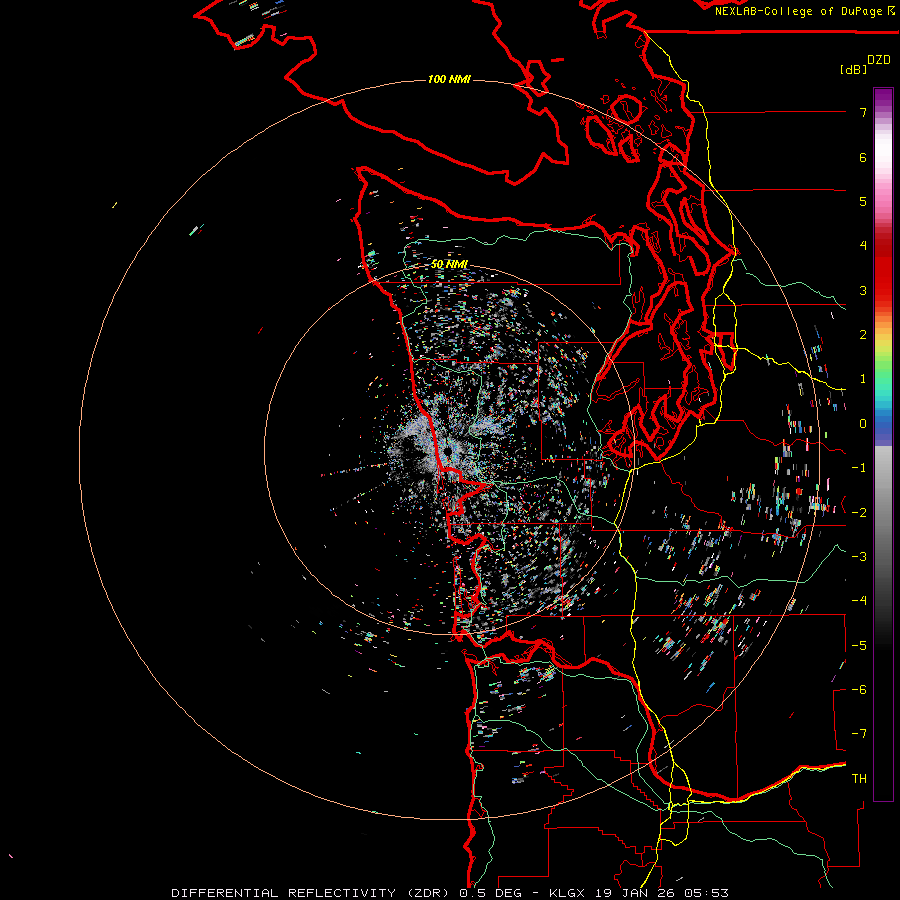Click the DZD legend title
The width and height of the screenshot is (900, 900).
(x=879, y=60)
